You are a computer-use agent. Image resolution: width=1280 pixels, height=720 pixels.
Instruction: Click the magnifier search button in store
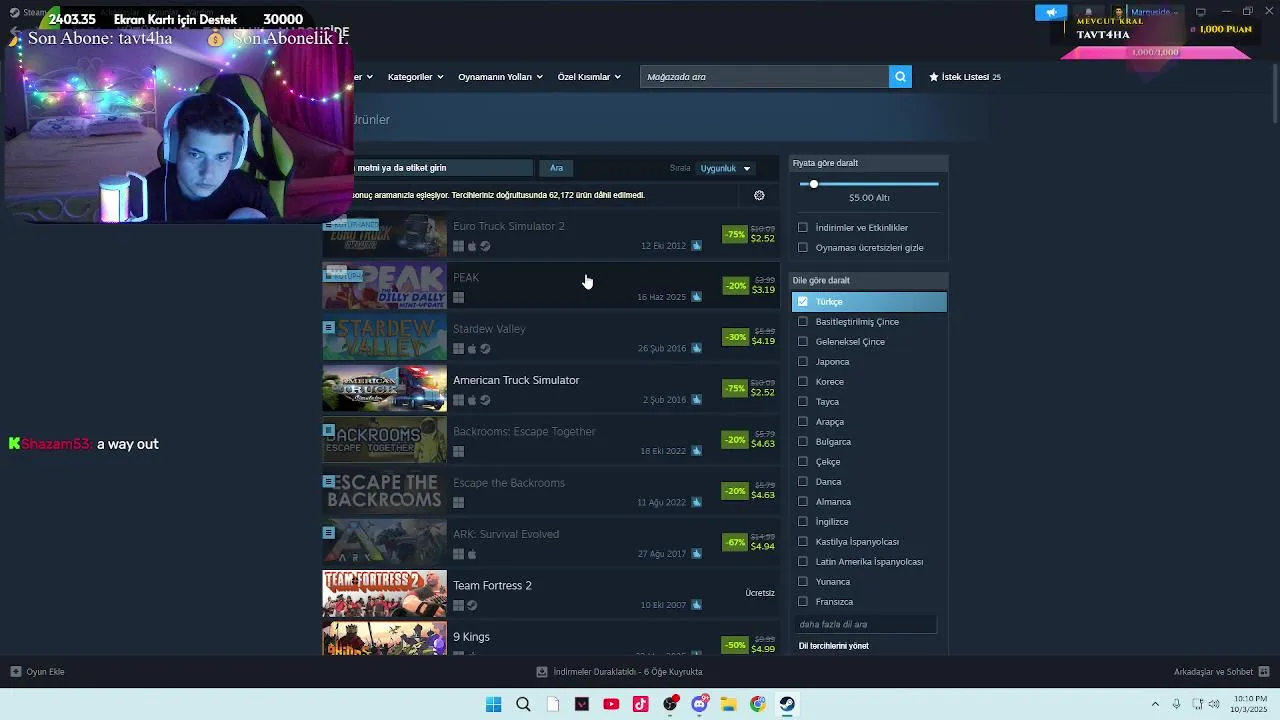[x=900, y=76]
